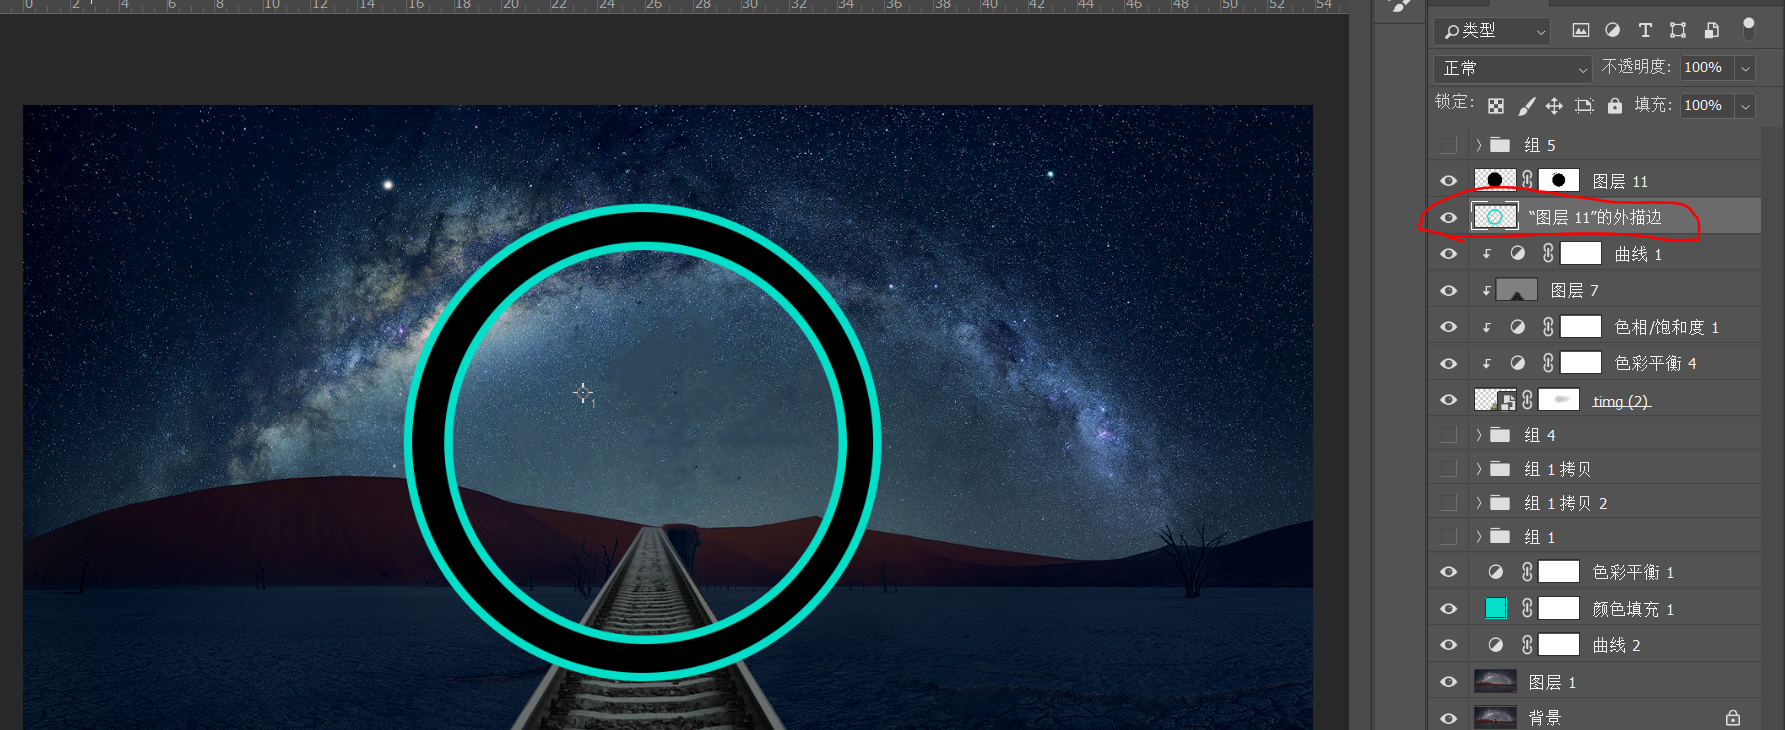1785x730 pixels.
Task: Select the timg (2) smart object thumbnail
Action: tap(1495, 400)
